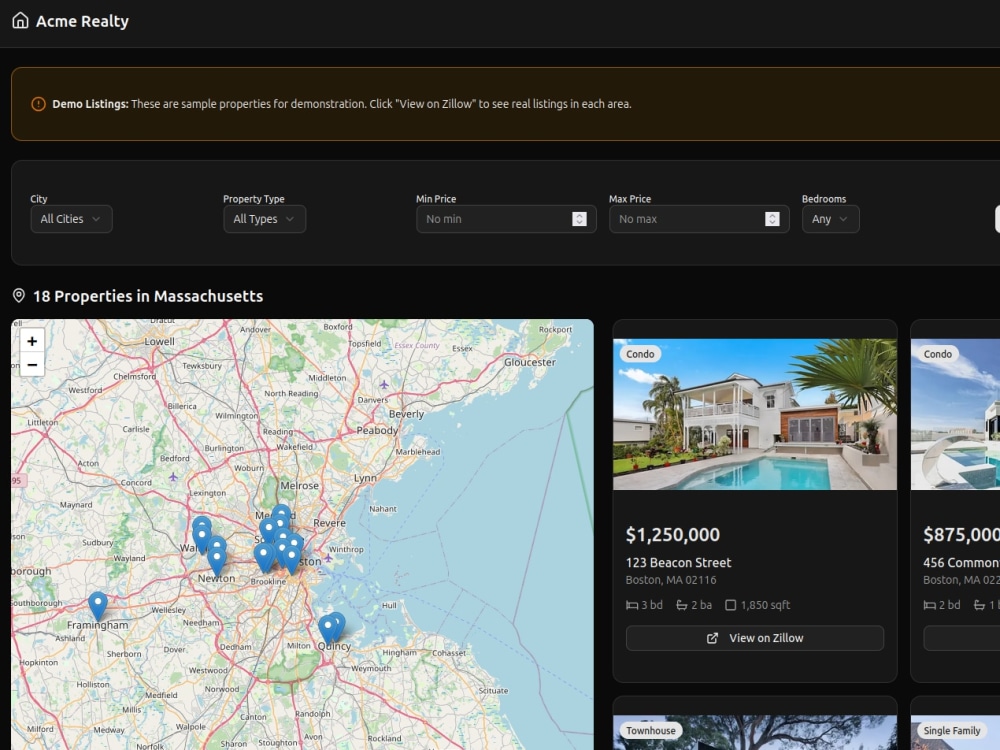Viewport: 1000px width, 750px height.
Task: Click the Acme Realty brand title
Action: click(x=82, y=21)
